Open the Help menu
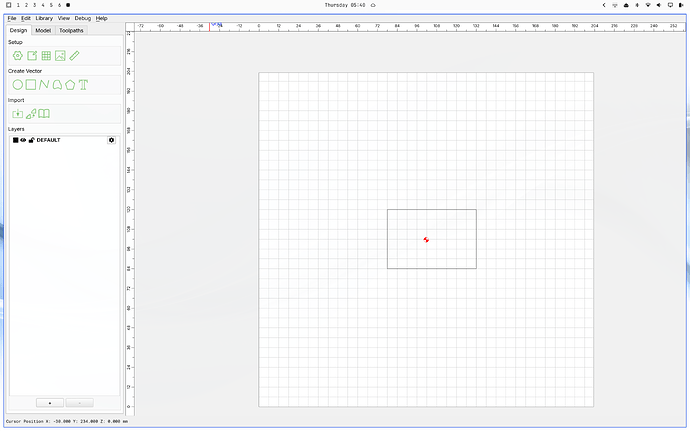Image resolution: width=690 pixels, height=431 pixels. pos(102,18)
